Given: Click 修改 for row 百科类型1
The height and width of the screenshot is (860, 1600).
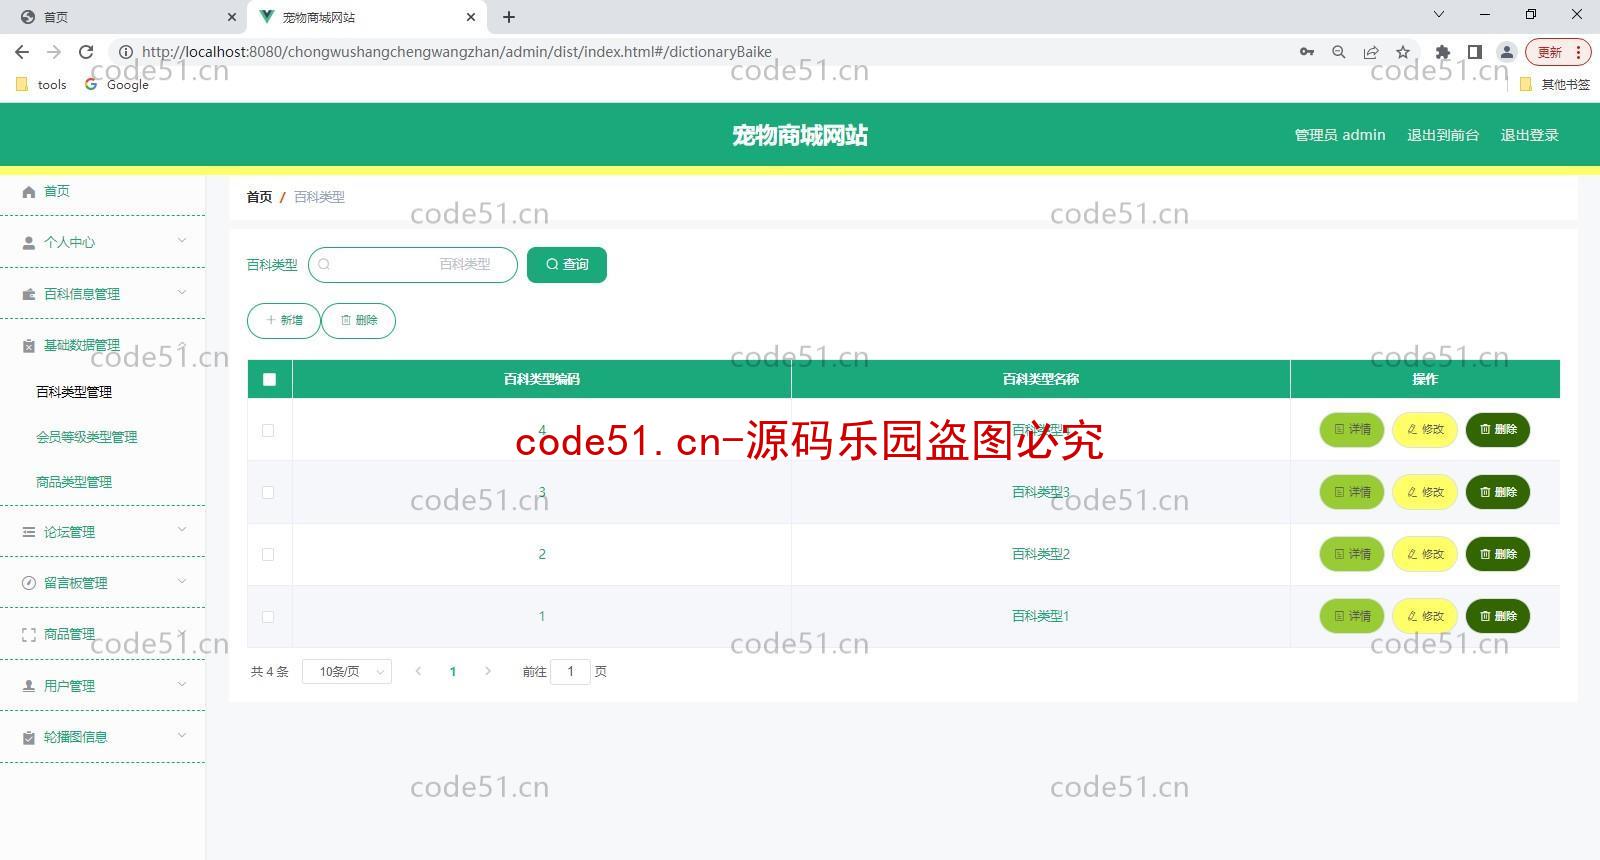Looking at the screenshot, I should coord(1425,616).
